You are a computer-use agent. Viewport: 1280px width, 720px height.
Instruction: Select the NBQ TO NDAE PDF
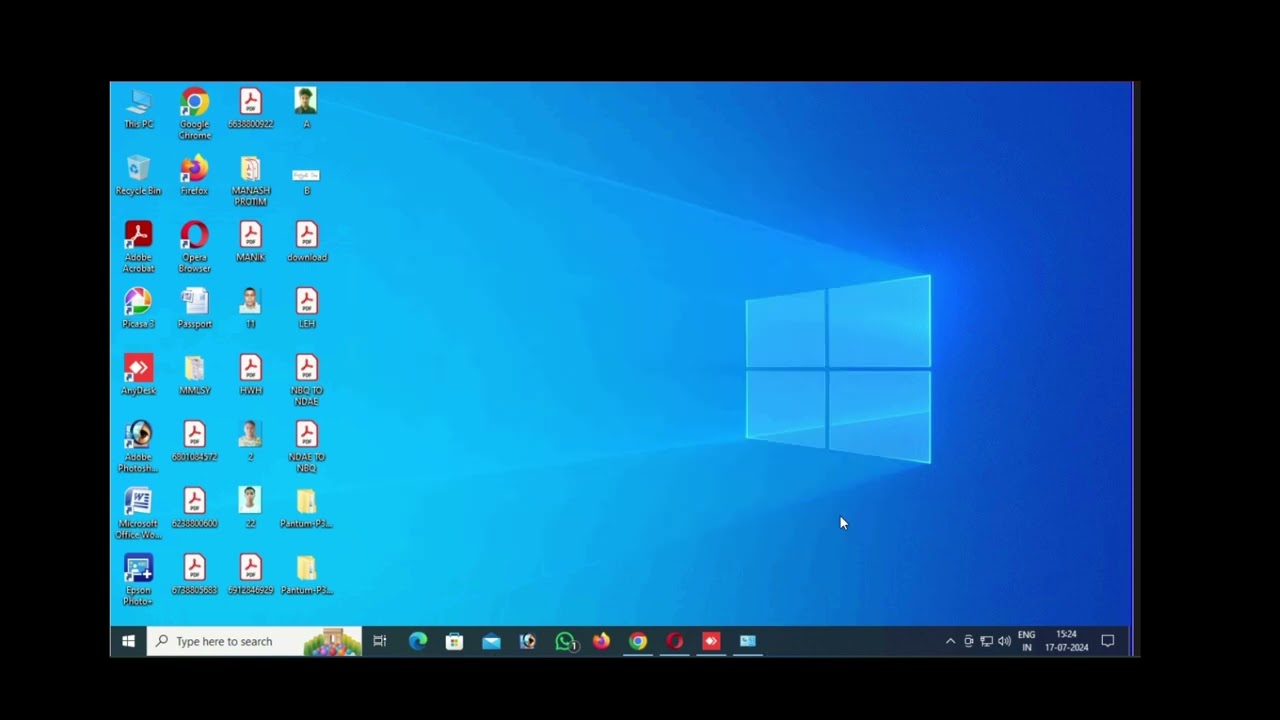(x=307, y=380)
